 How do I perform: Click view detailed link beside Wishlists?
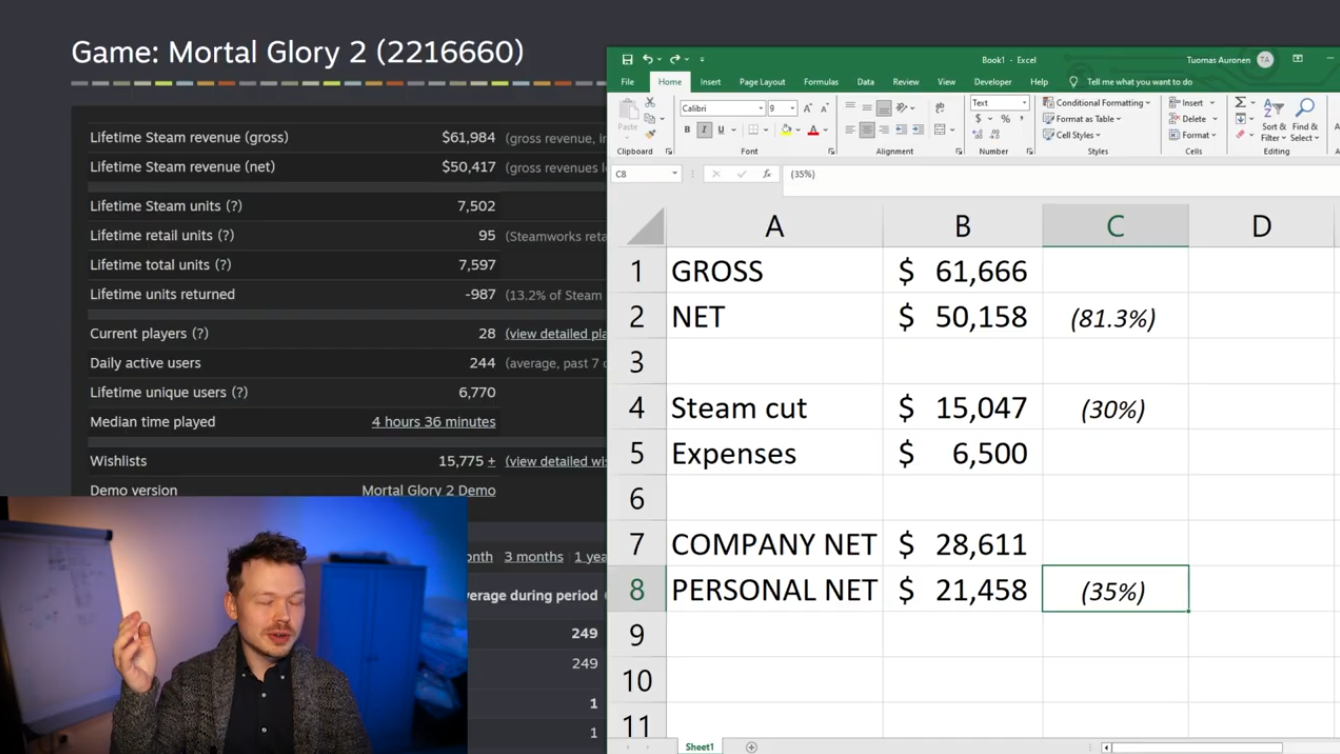point(556,461)
